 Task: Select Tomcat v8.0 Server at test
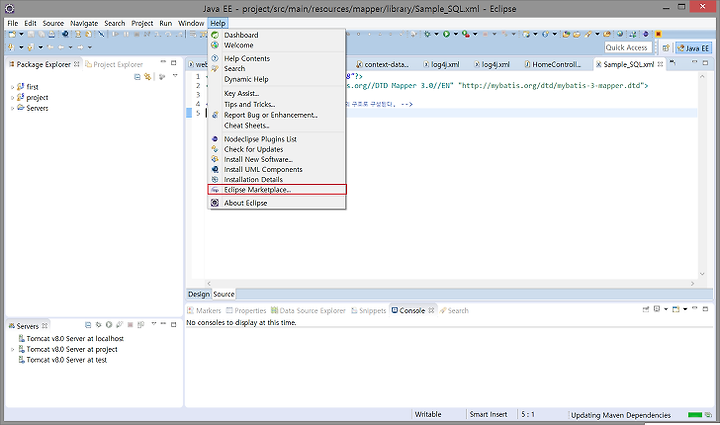coord(62,360)
